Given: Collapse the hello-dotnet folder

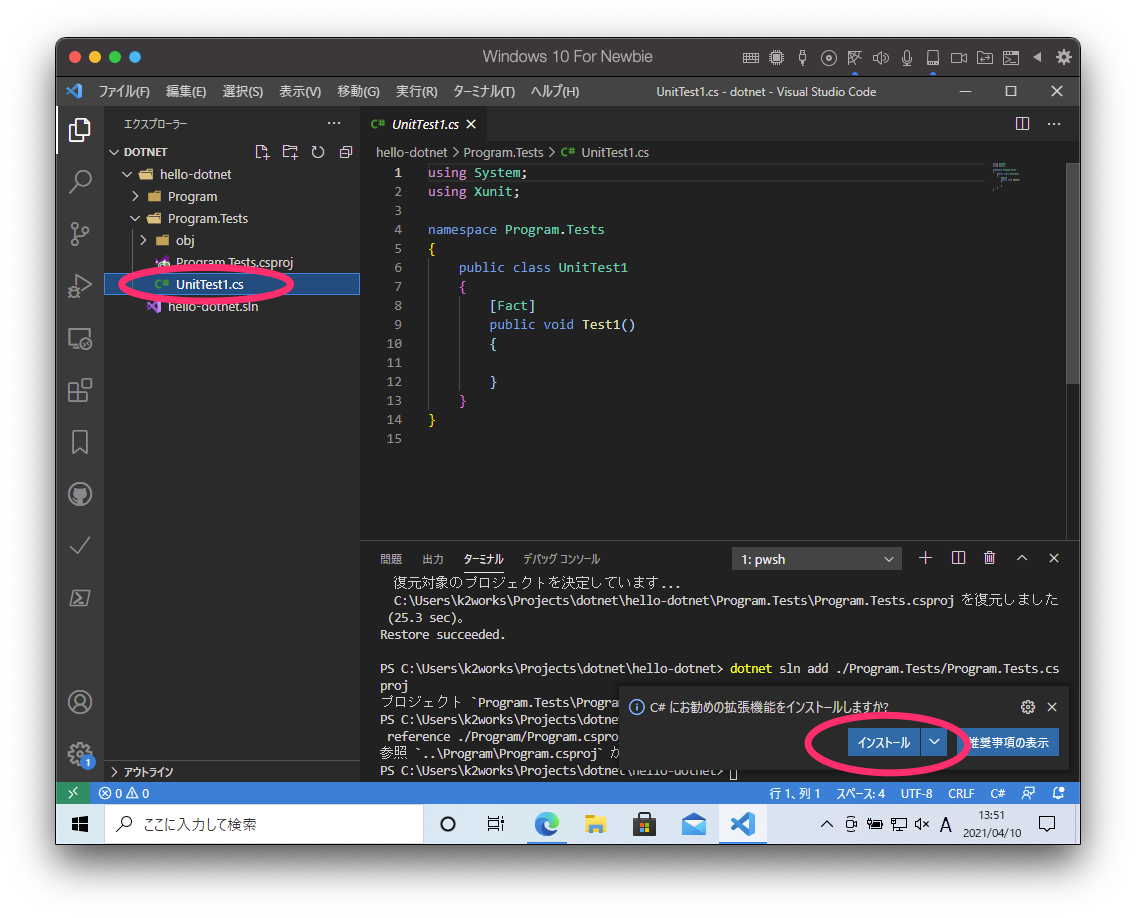Looking at the screenshot, I should click(128, 175).
